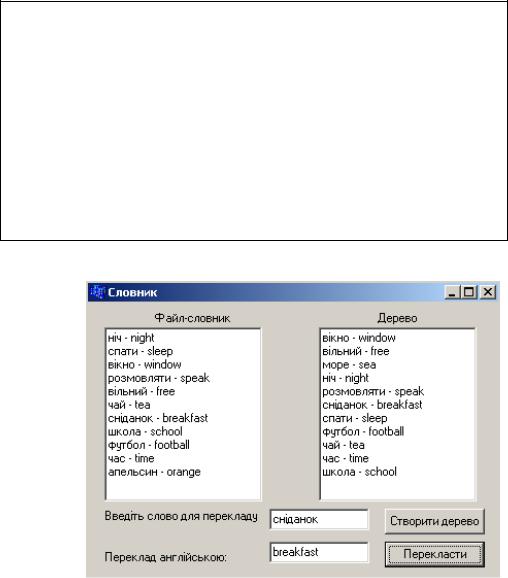Viewport: 508px width, 578px height.
Task: Select 'спати - sleep' in the Дерево list
Action: [355, 418]
